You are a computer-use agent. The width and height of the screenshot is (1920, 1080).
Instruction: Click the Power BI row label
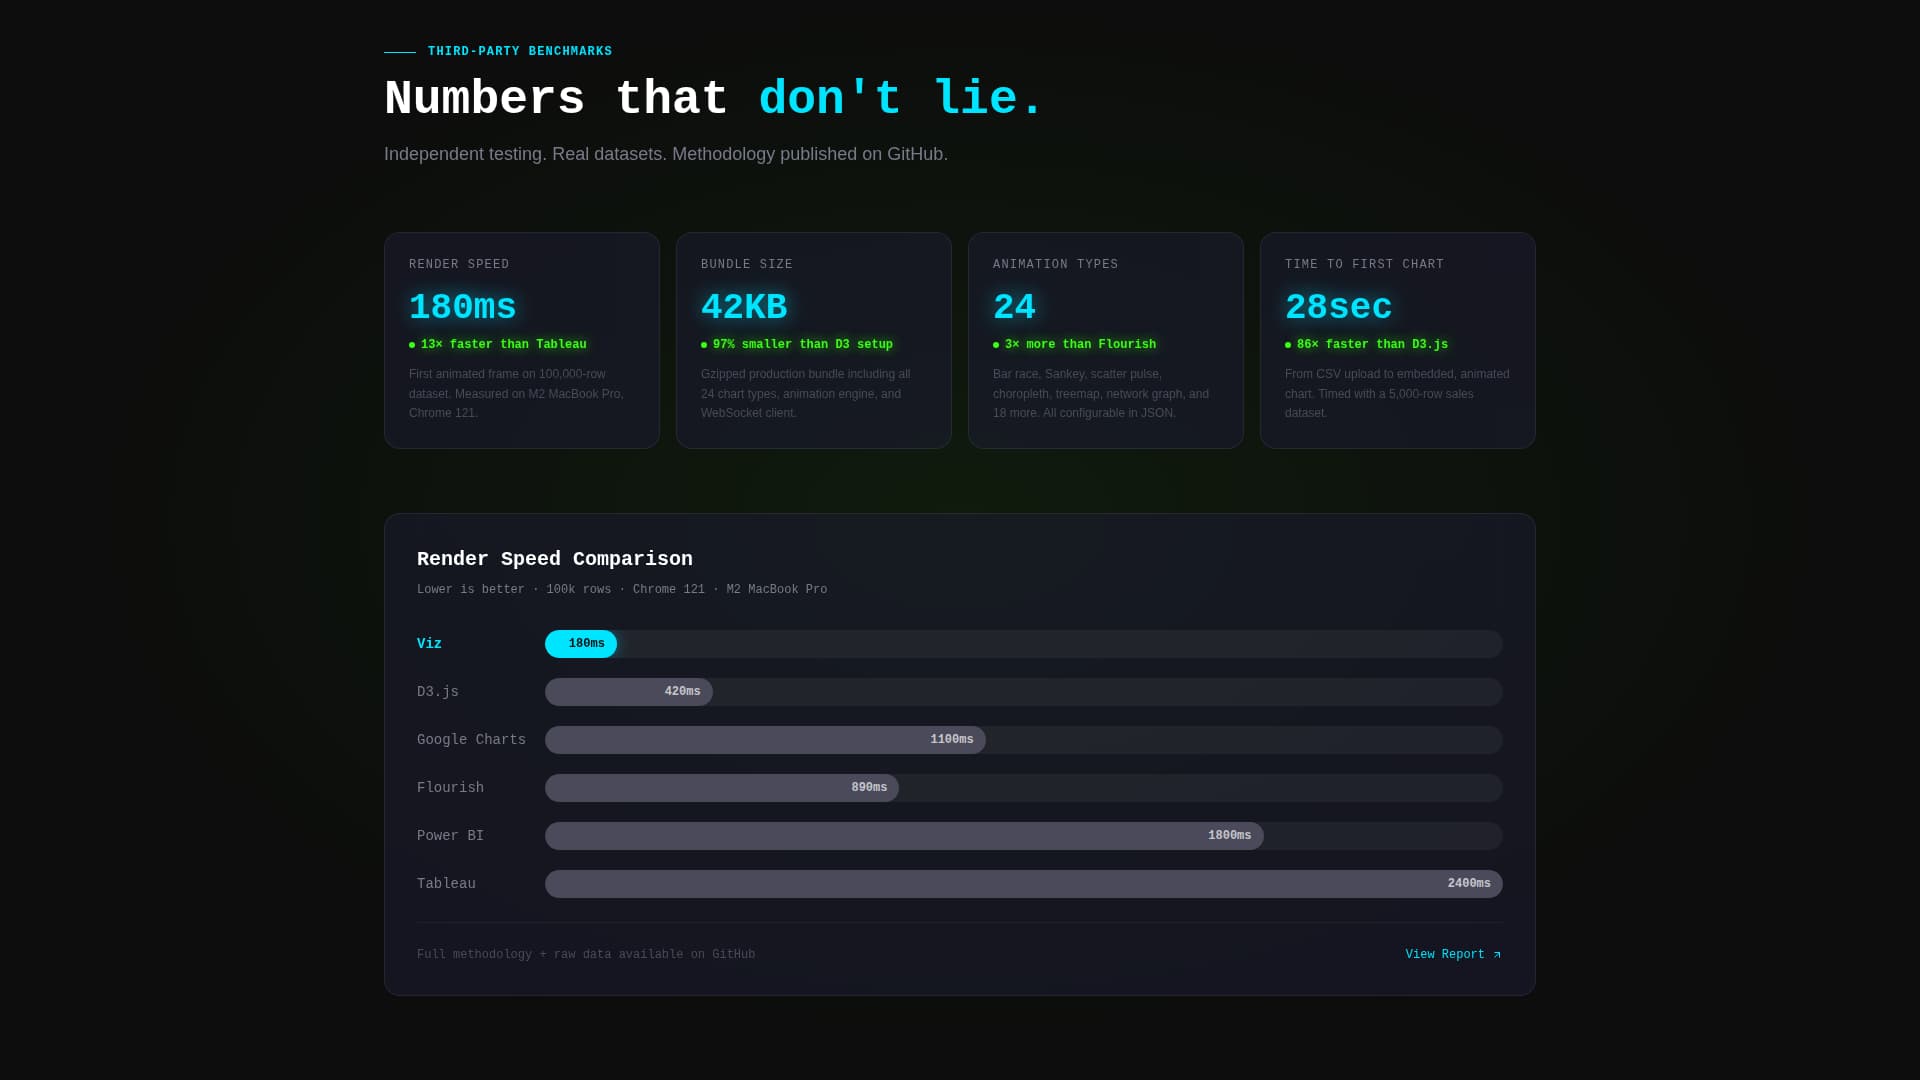click(x=450, y=836)
